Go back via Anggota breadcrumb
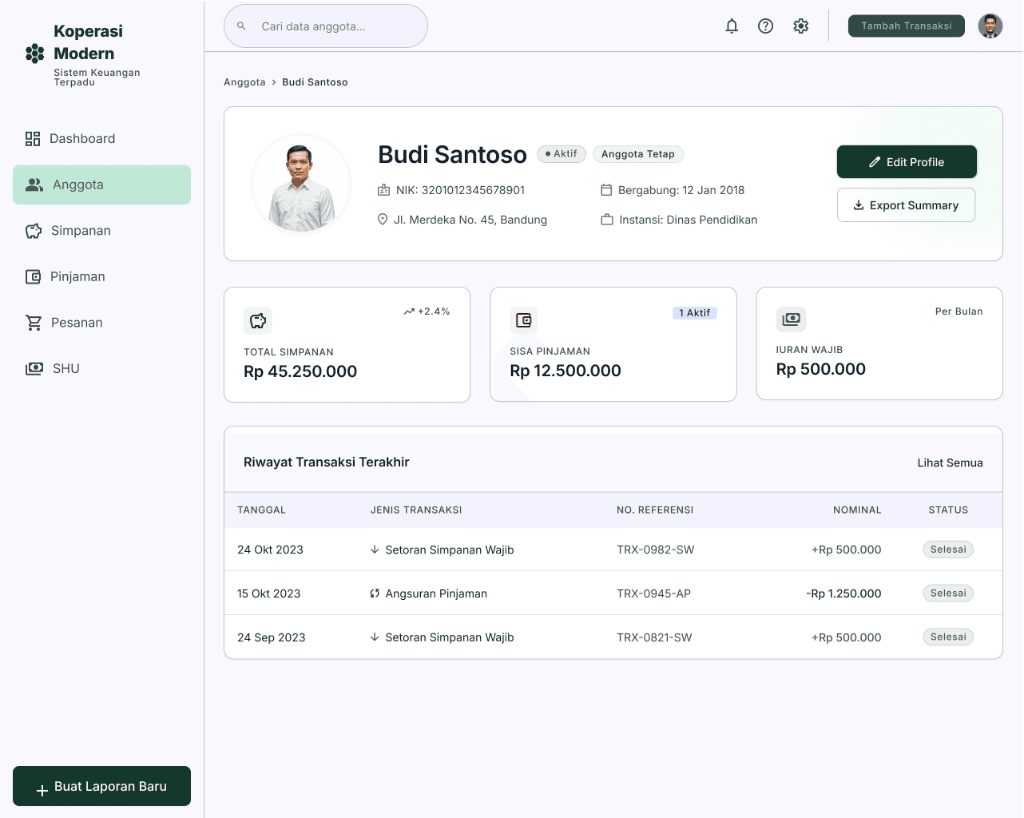1024x818 pixels. [244, 82]
